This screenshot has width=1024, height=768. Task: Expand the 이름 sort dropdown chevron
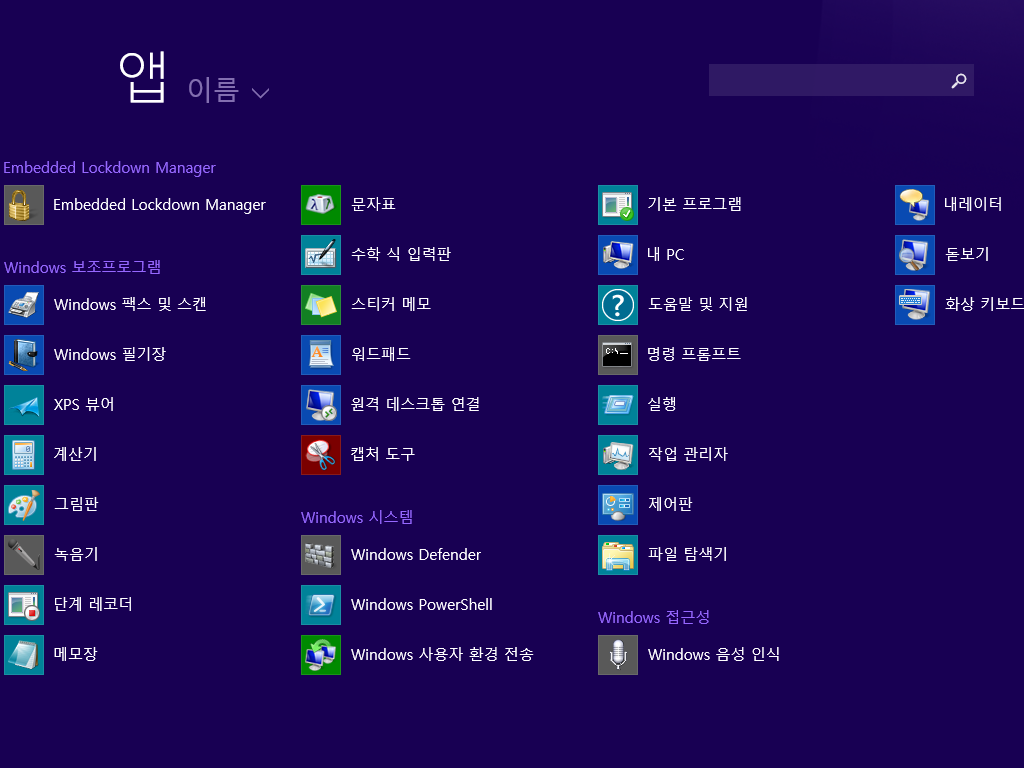click(261, 93)
